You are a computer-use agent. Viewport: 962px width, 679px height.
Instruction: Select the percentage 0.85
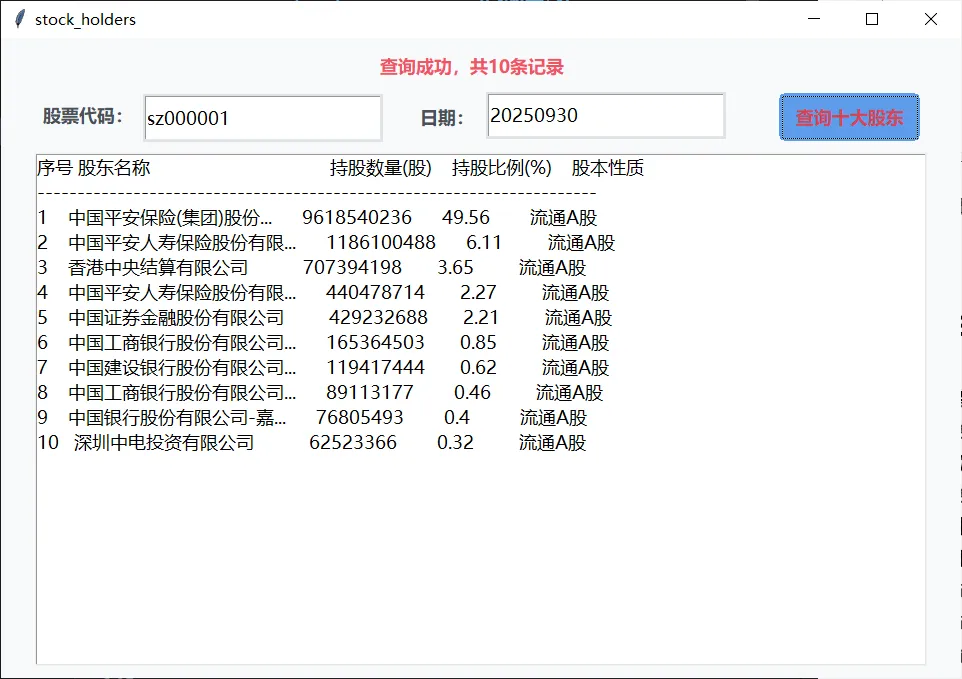click(x=479, y=342)
